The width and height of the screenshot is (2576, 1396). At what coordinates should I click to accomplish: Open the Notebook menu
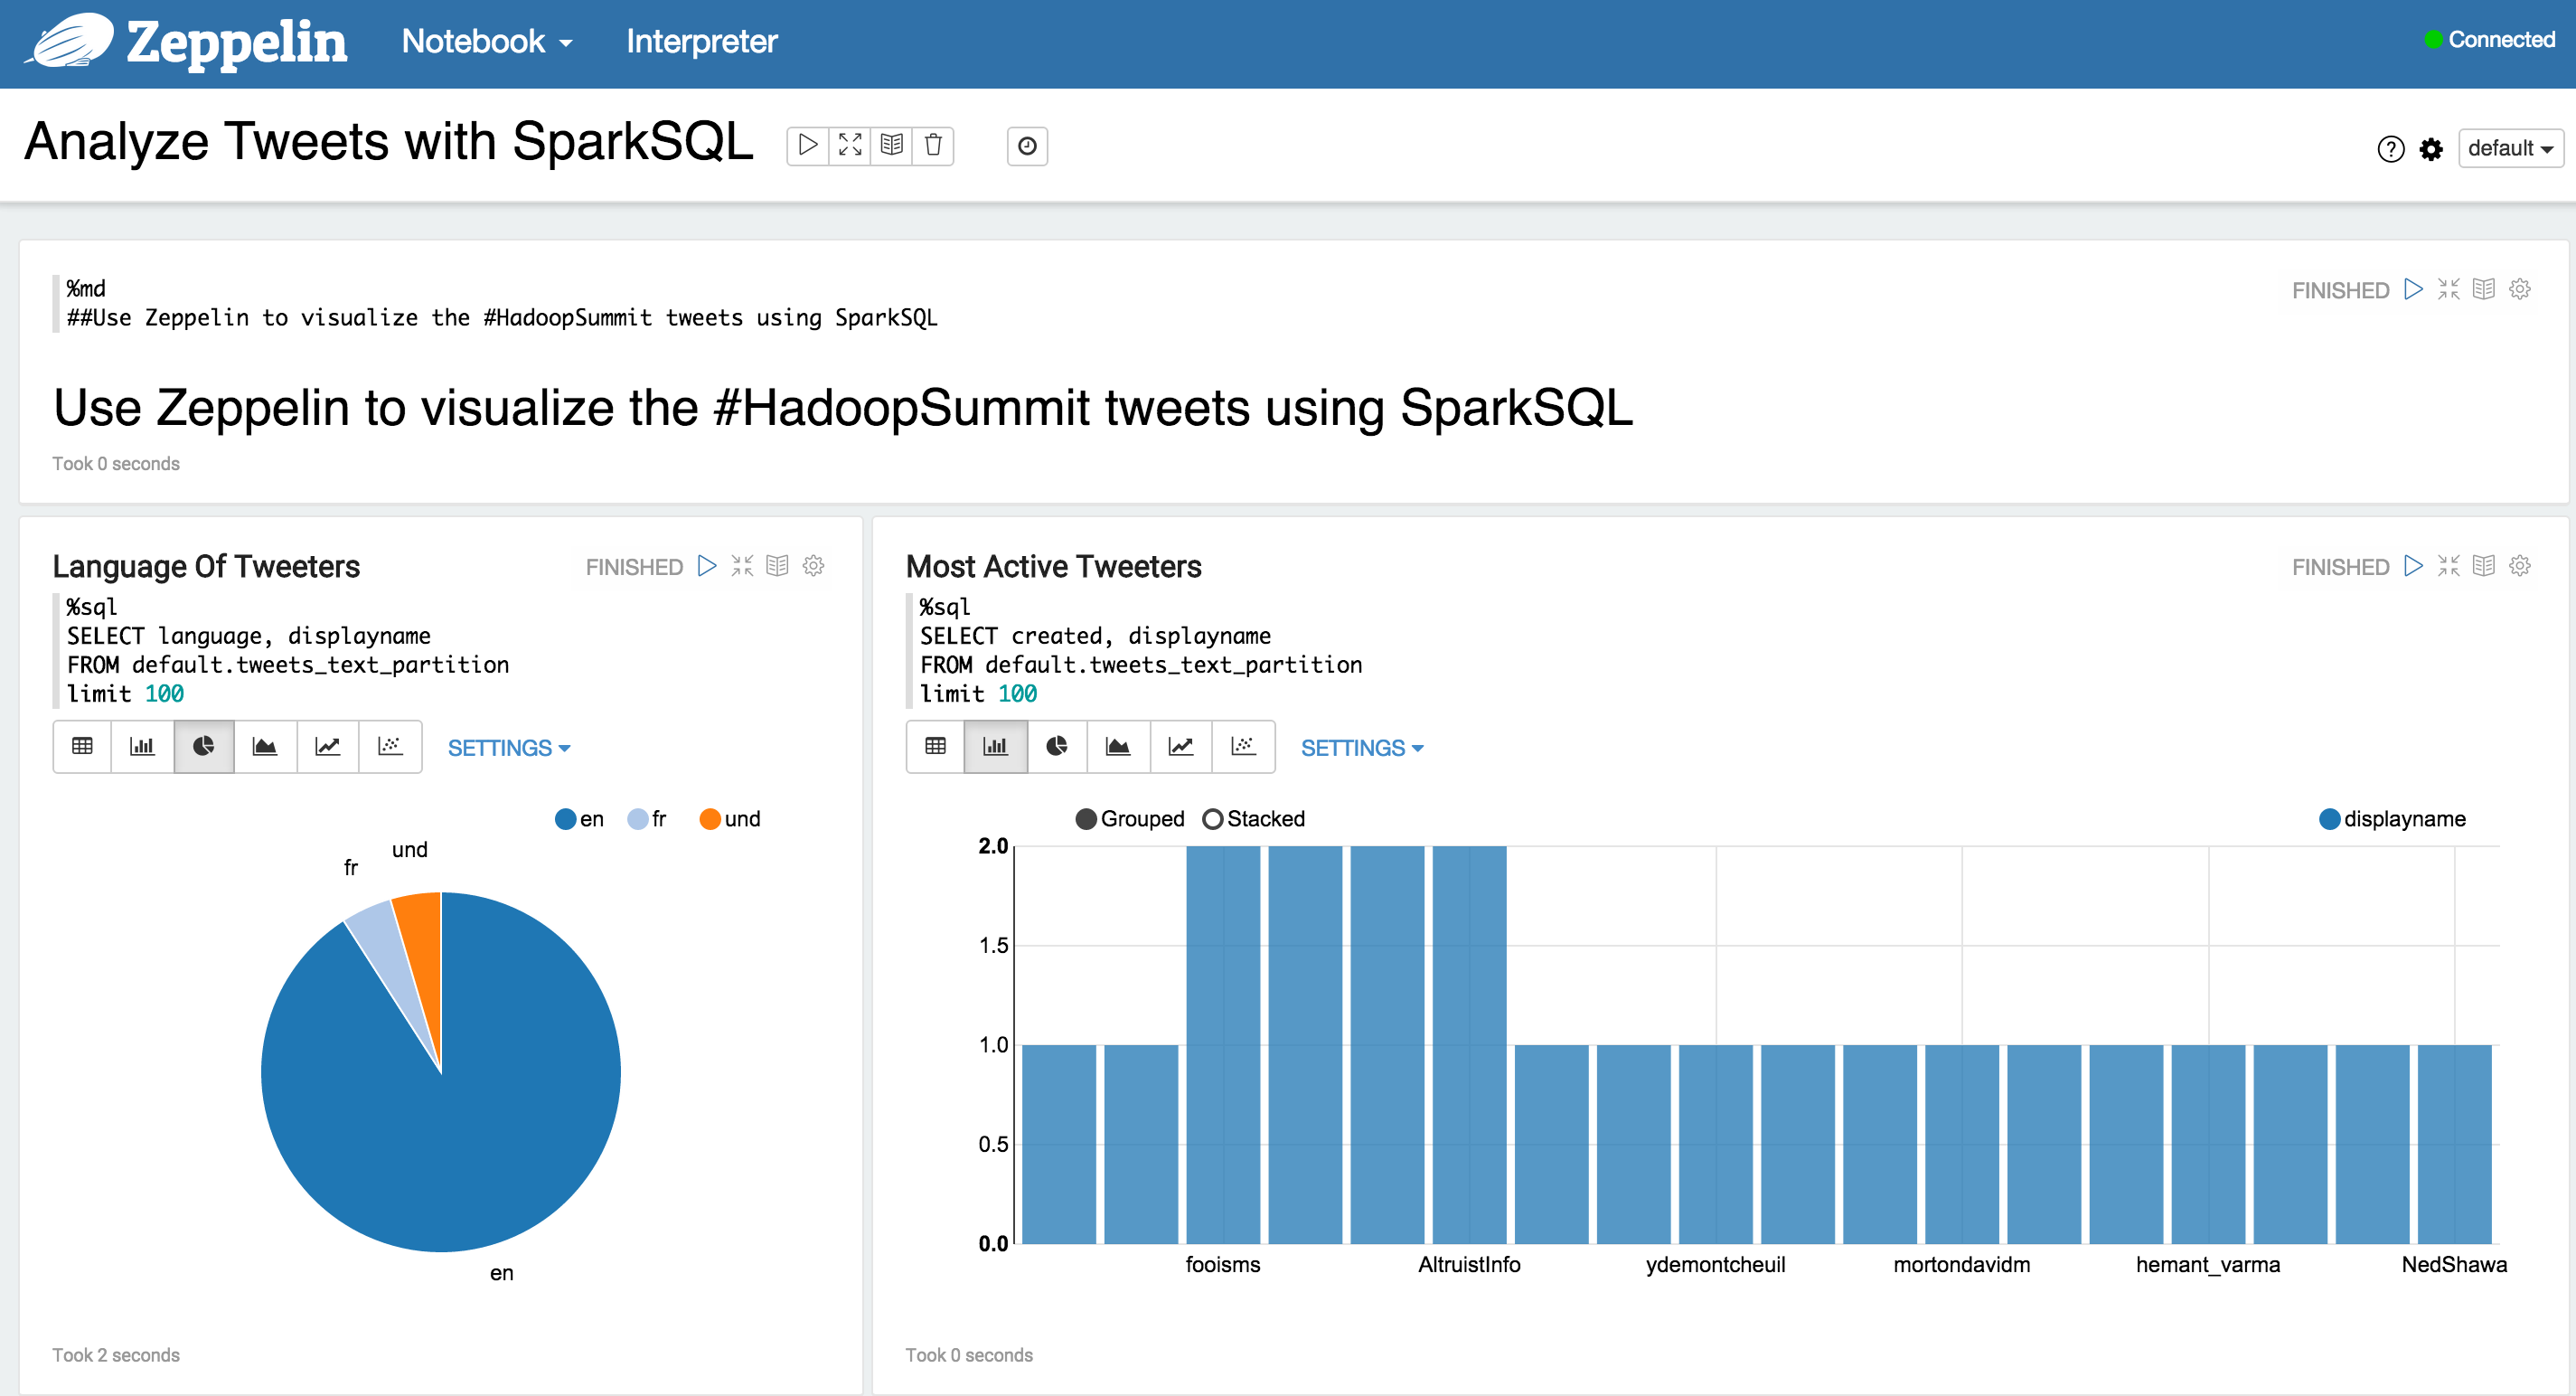tap(486, 42)
